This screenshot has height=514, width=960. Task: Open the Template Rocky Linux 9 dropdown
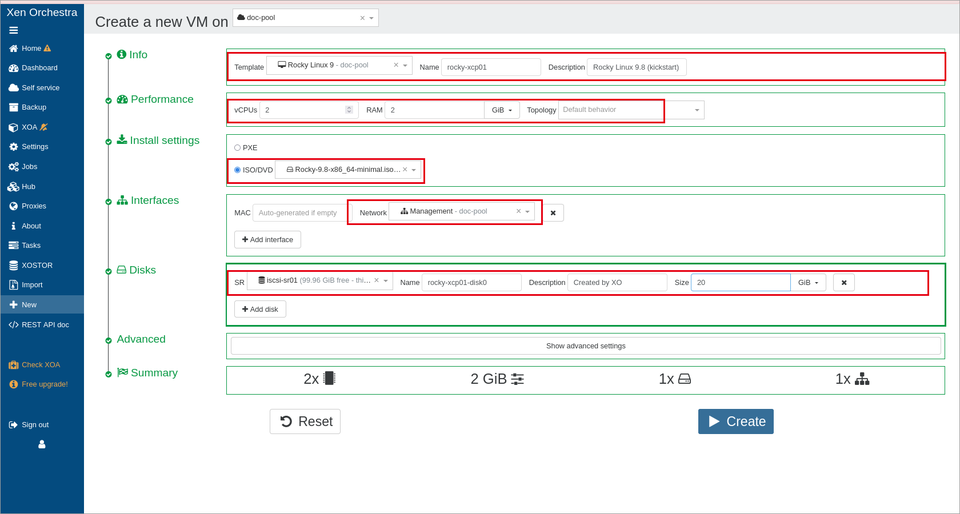tap(405, 65)
